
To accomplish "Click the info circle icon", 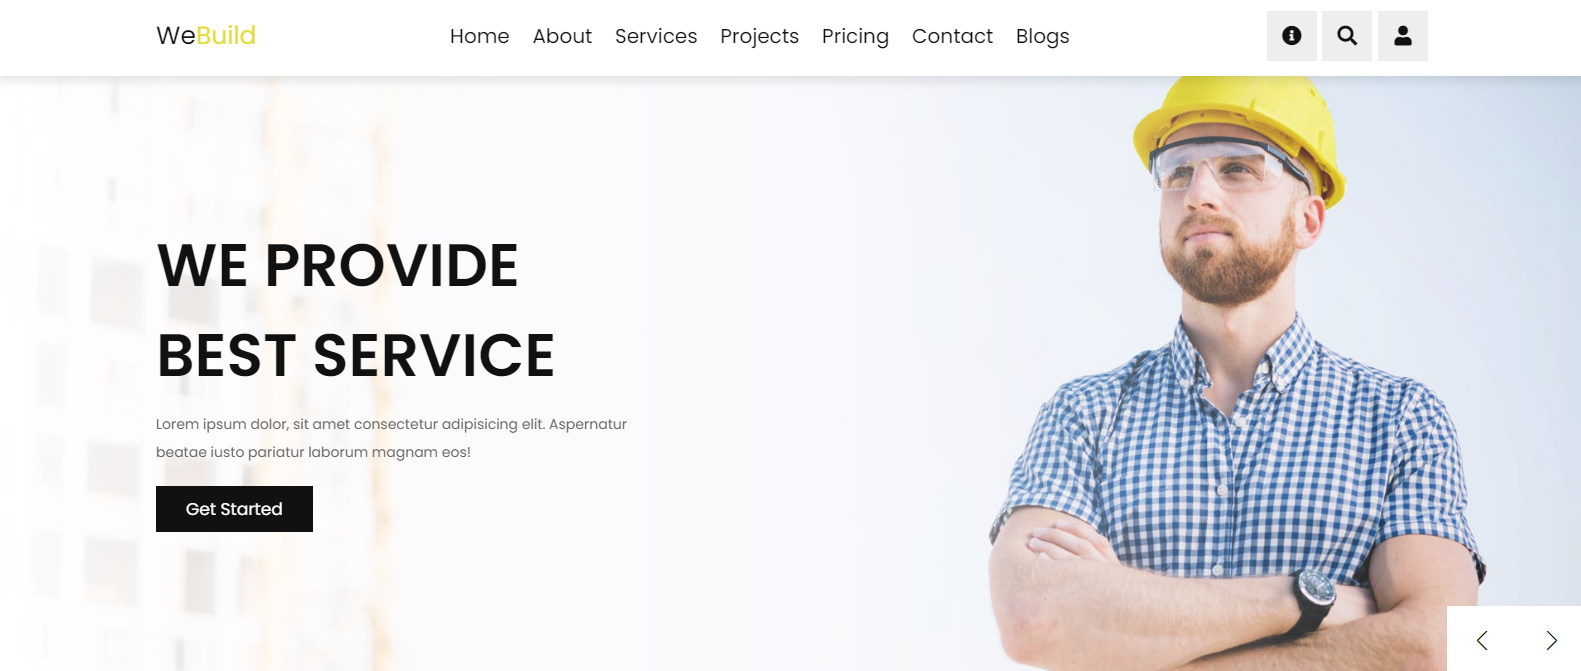I will tap(1292, 36).
